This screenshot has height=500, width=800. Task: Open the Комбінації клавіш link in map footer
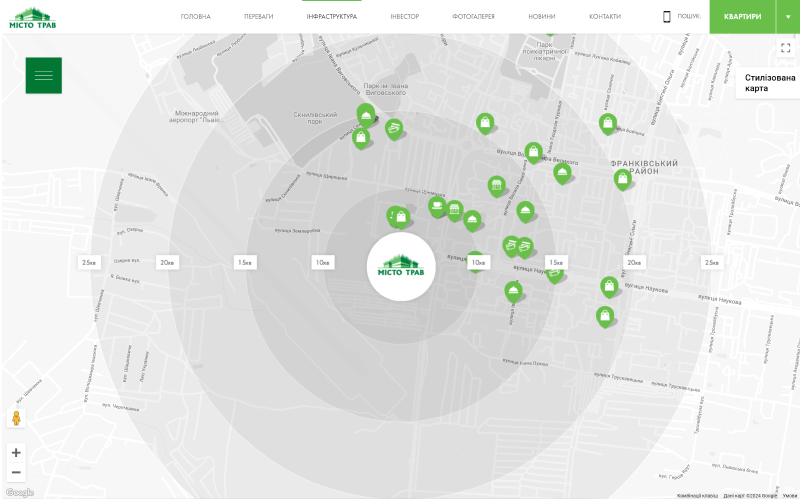pyautogui.click(x=697, y=496)
